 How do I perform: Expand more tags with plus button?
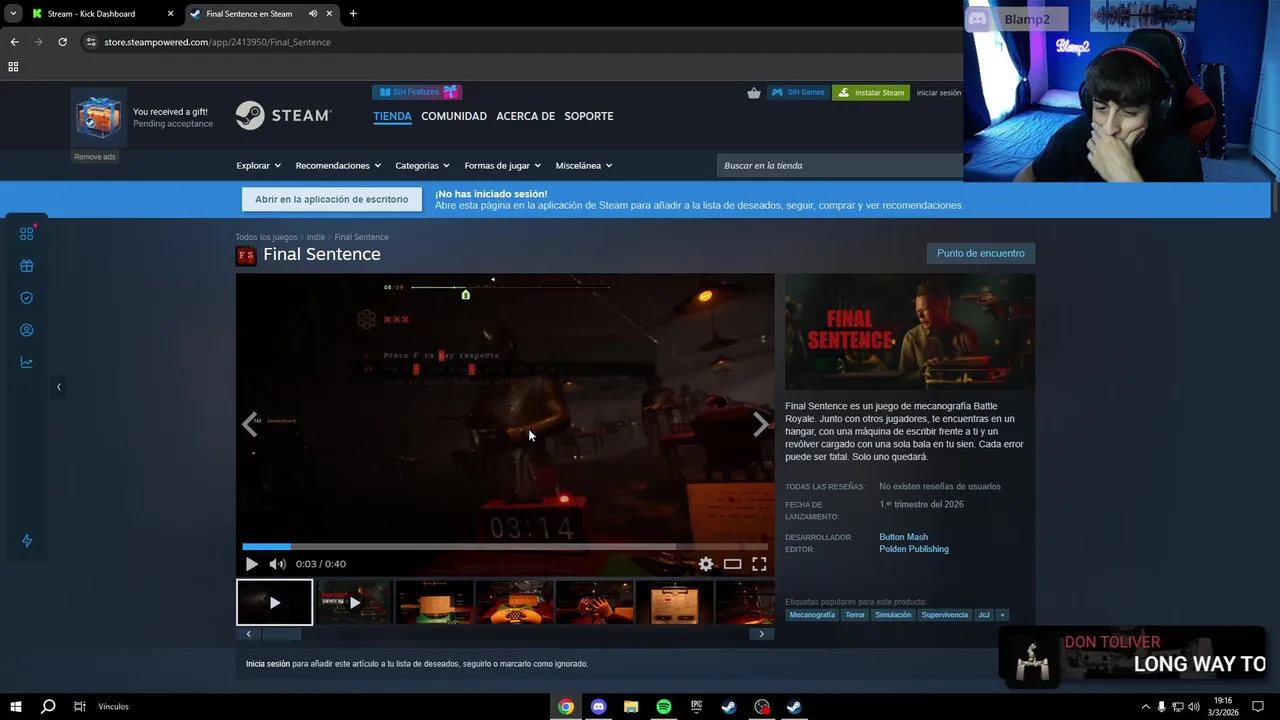pos(1002,615)
